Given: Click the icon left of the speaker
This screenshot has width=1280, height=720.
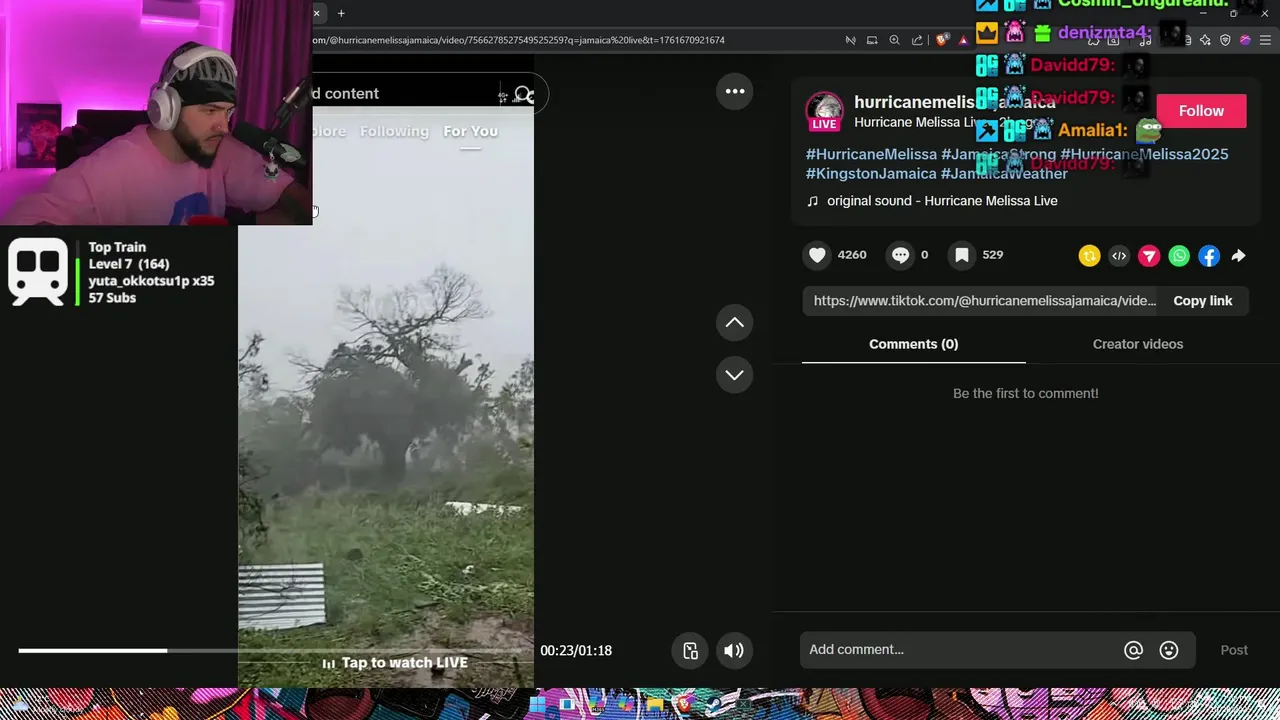Looking at the screenshot, I should [x=690, y=650].
